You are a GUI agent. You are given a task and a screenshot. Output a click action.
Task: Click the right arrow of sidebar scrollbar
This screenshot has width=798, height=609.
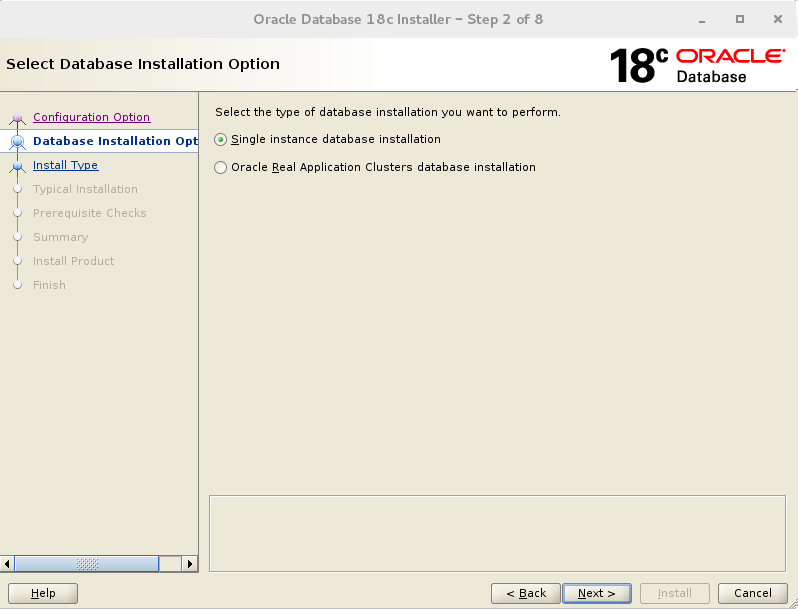tap(190, 564)
